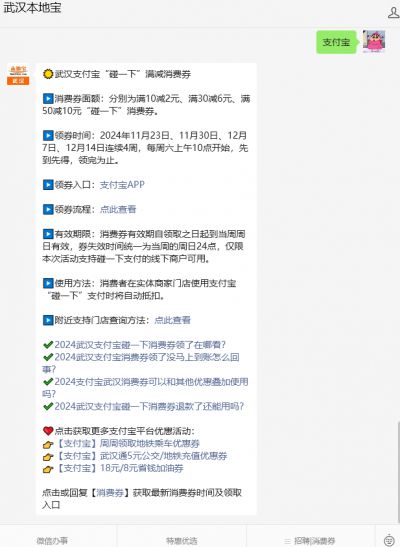Open the 微信办事 bottom menu

coord(52,540)
